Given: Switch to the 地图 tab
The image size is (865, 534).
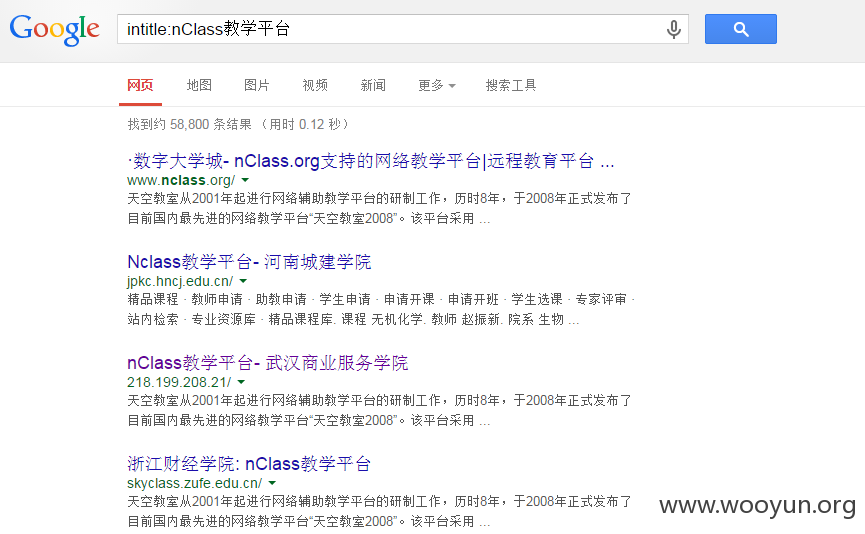Looking at the screenshot, I should 199,86.
